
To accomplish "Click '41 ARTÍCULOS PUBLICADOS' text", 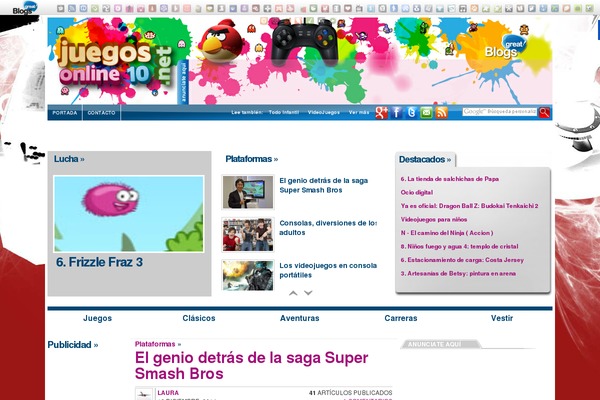I will pos(351,393).
